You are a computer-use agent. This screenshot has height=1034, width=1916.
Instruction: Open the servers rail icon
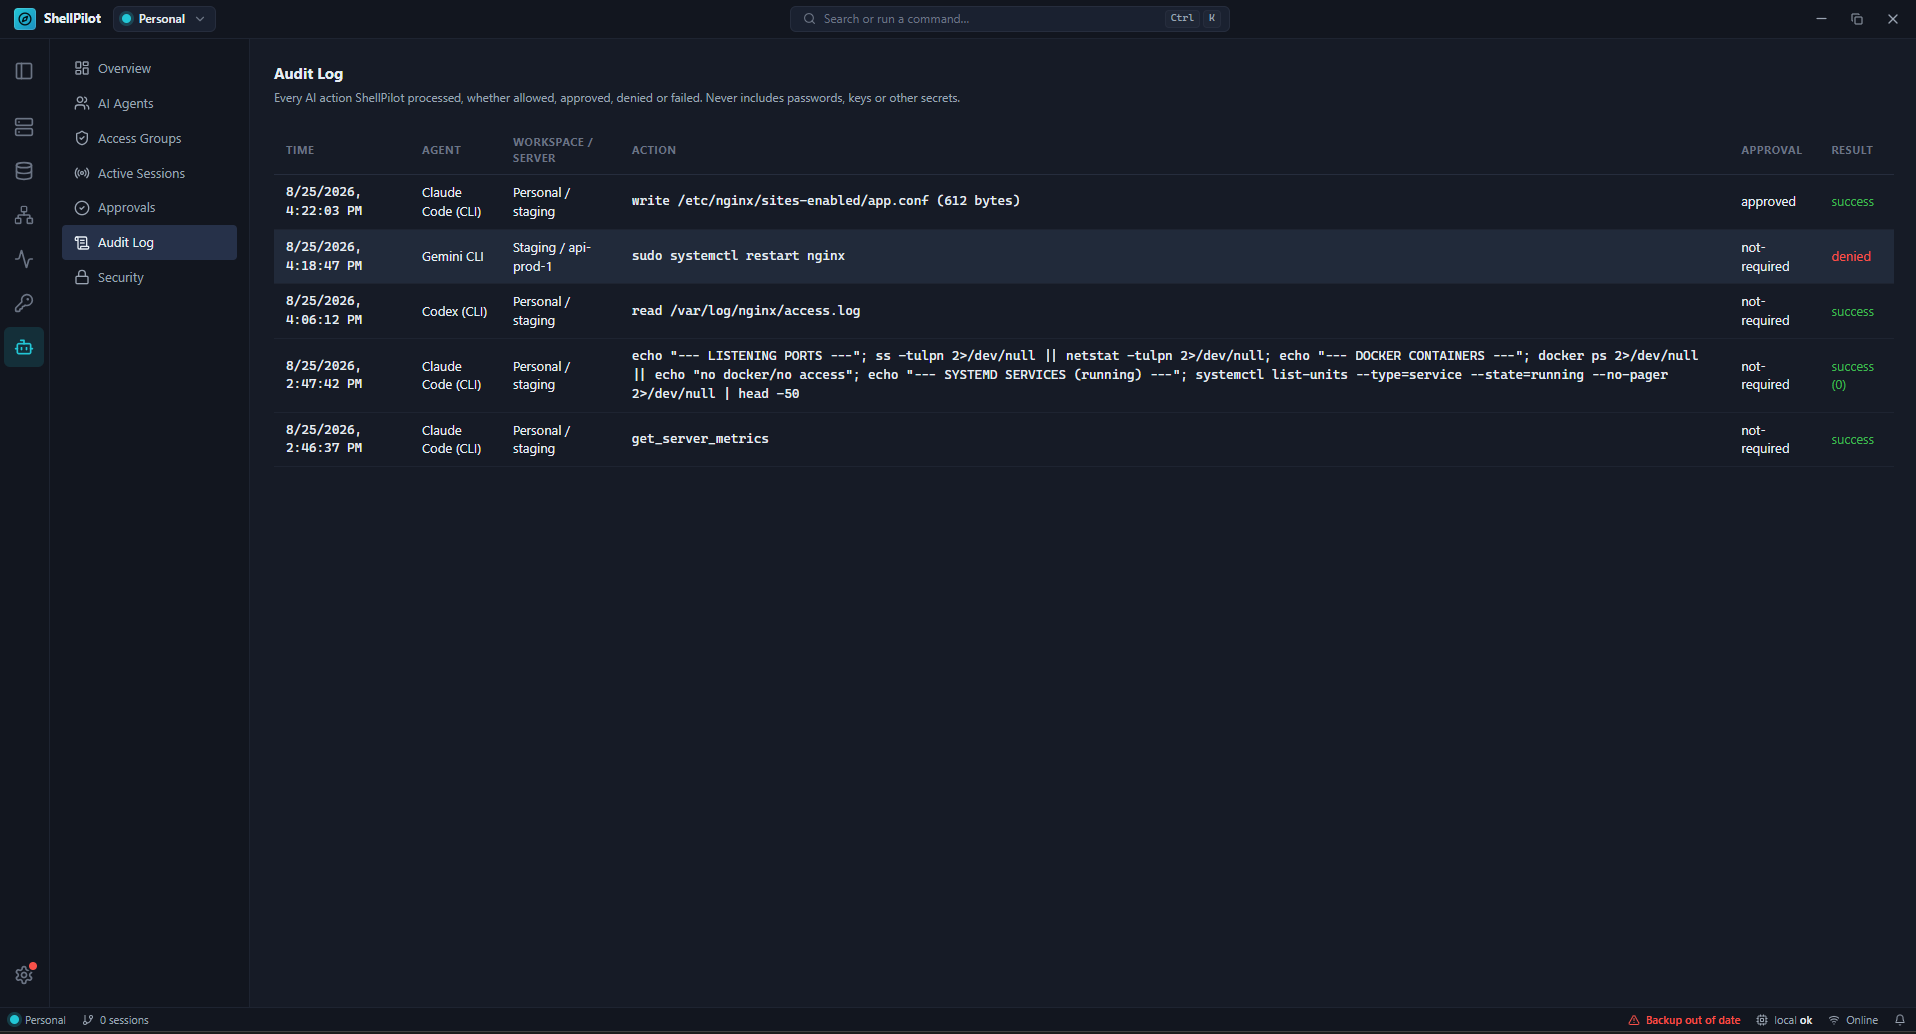point(24,127)
